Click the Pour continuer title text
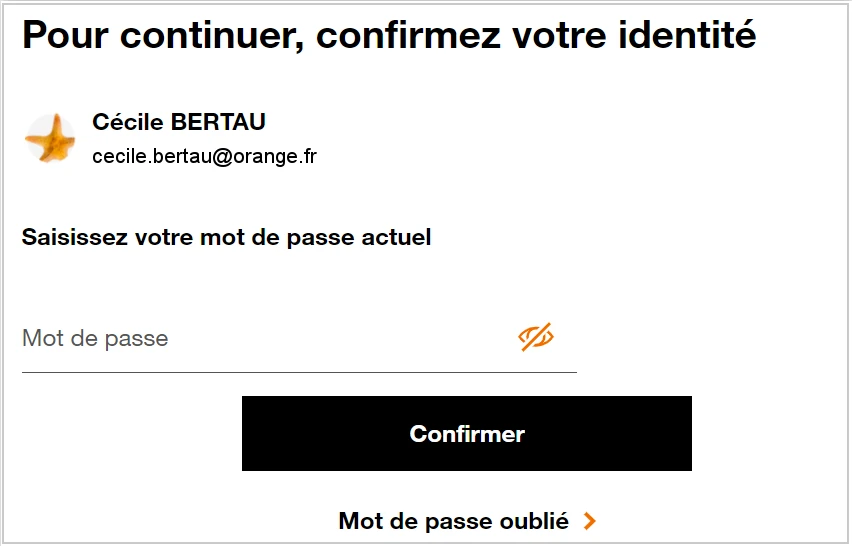 click(x=160, y=36)
